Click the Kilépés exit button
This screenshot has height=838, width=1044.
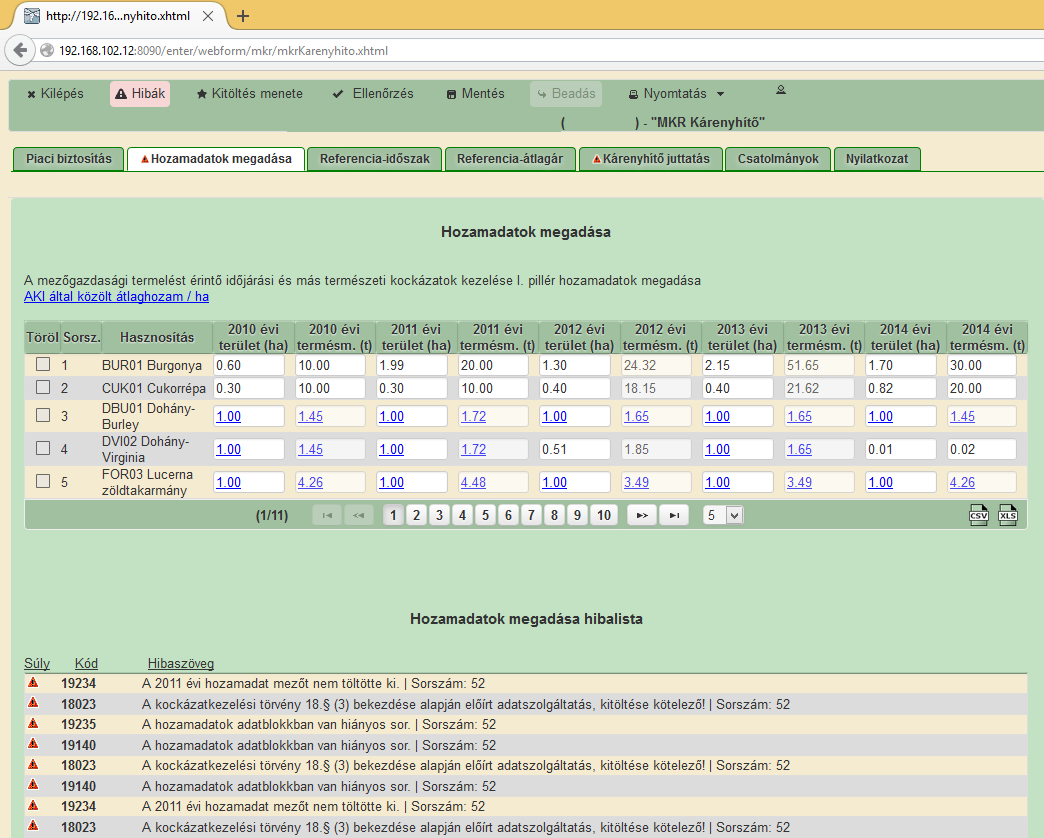[x=55, y=94]
